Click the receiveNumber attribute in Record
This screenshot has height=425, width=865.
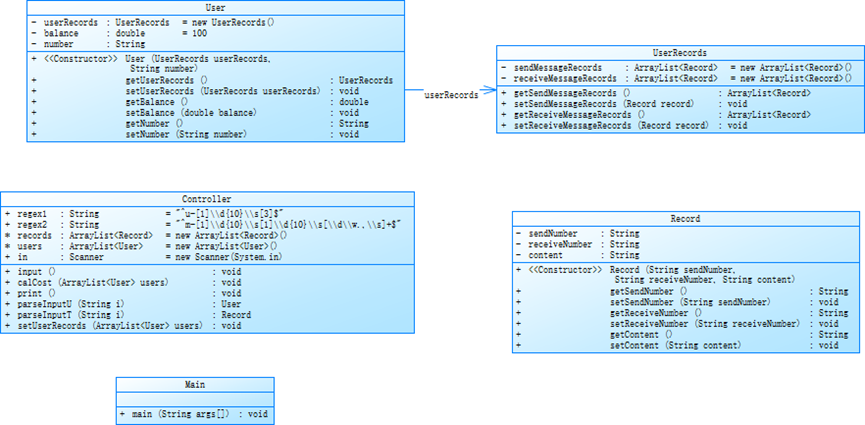[578, 244]
